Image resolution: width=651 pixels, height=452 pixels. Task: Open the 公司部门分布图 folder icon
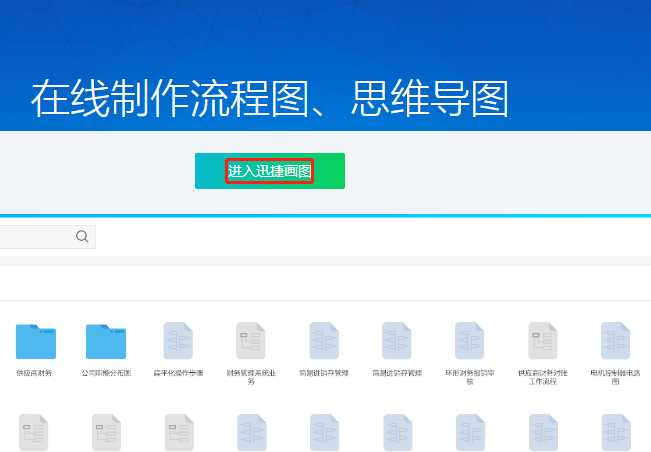coord(106,341)
